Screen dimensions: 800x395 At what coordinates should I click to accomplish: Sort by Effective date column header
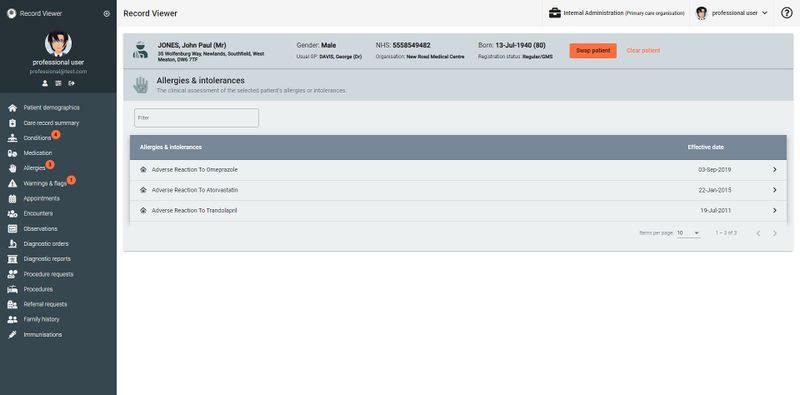[x=705, y=147]
